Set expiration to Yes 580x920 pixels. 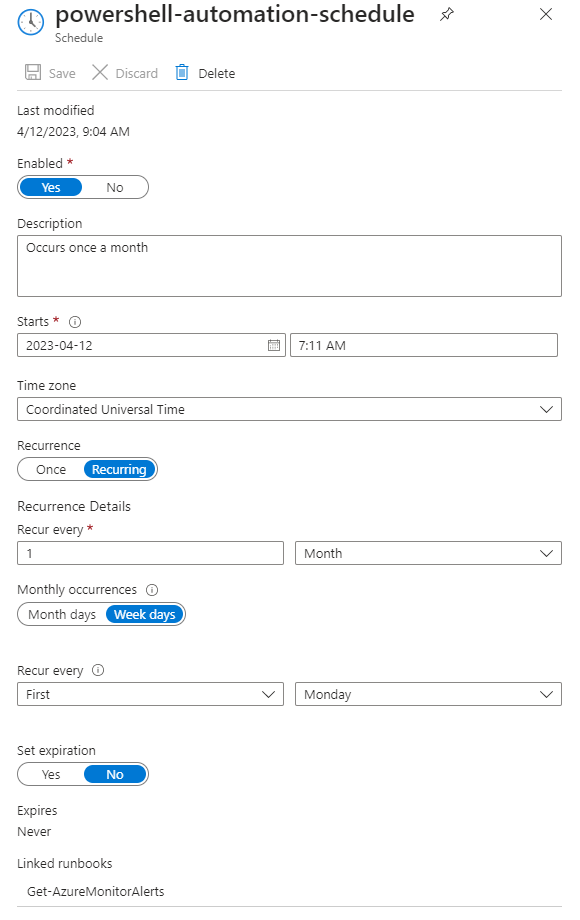pyautogui.click(x=51, y=774)
